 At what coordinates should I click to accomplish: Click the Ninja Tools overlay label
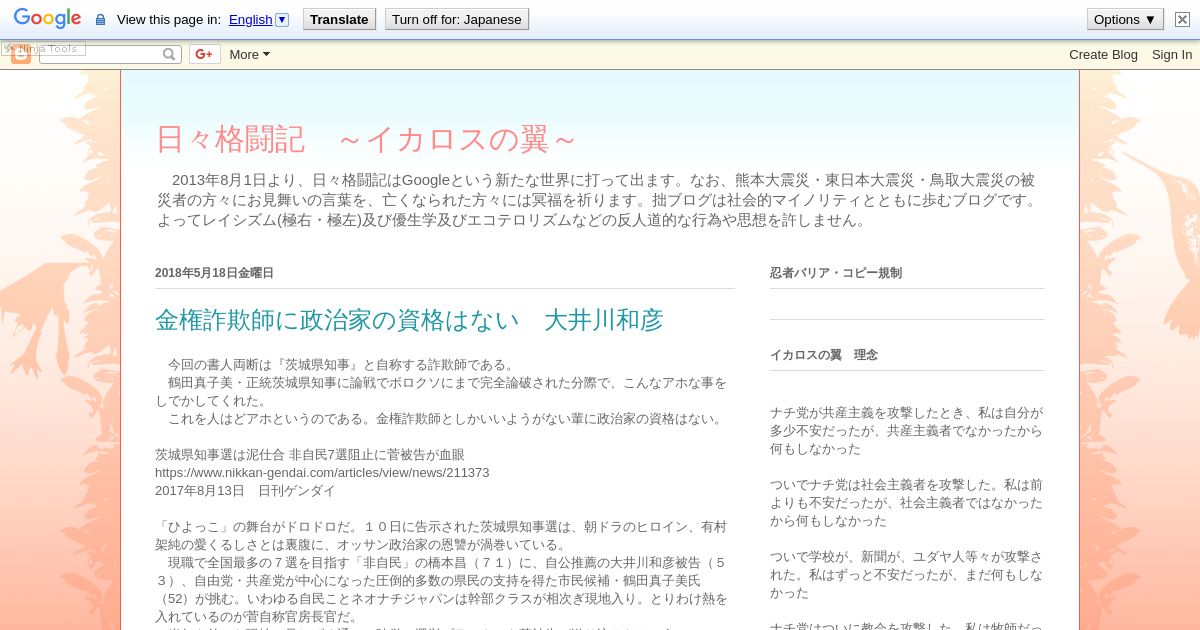[x=44, y=48]
